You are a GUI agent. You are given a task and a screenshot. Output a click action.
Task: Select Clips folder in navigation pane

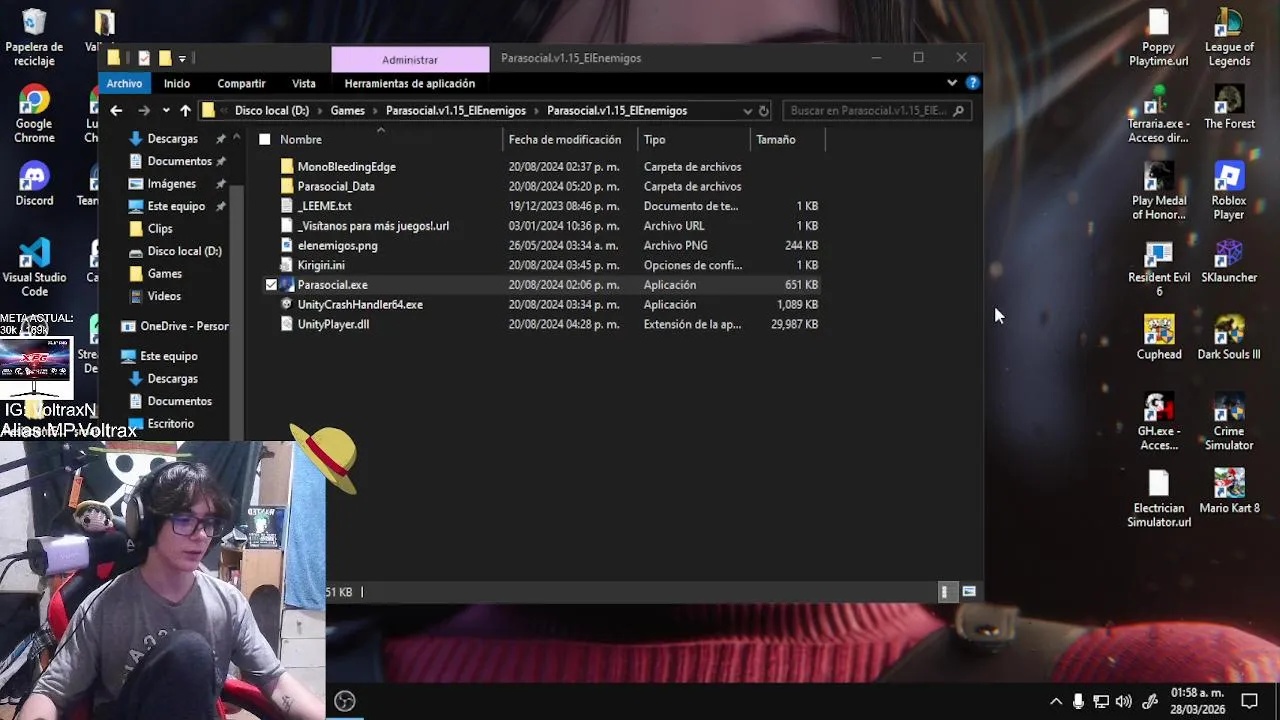(160, 229)
